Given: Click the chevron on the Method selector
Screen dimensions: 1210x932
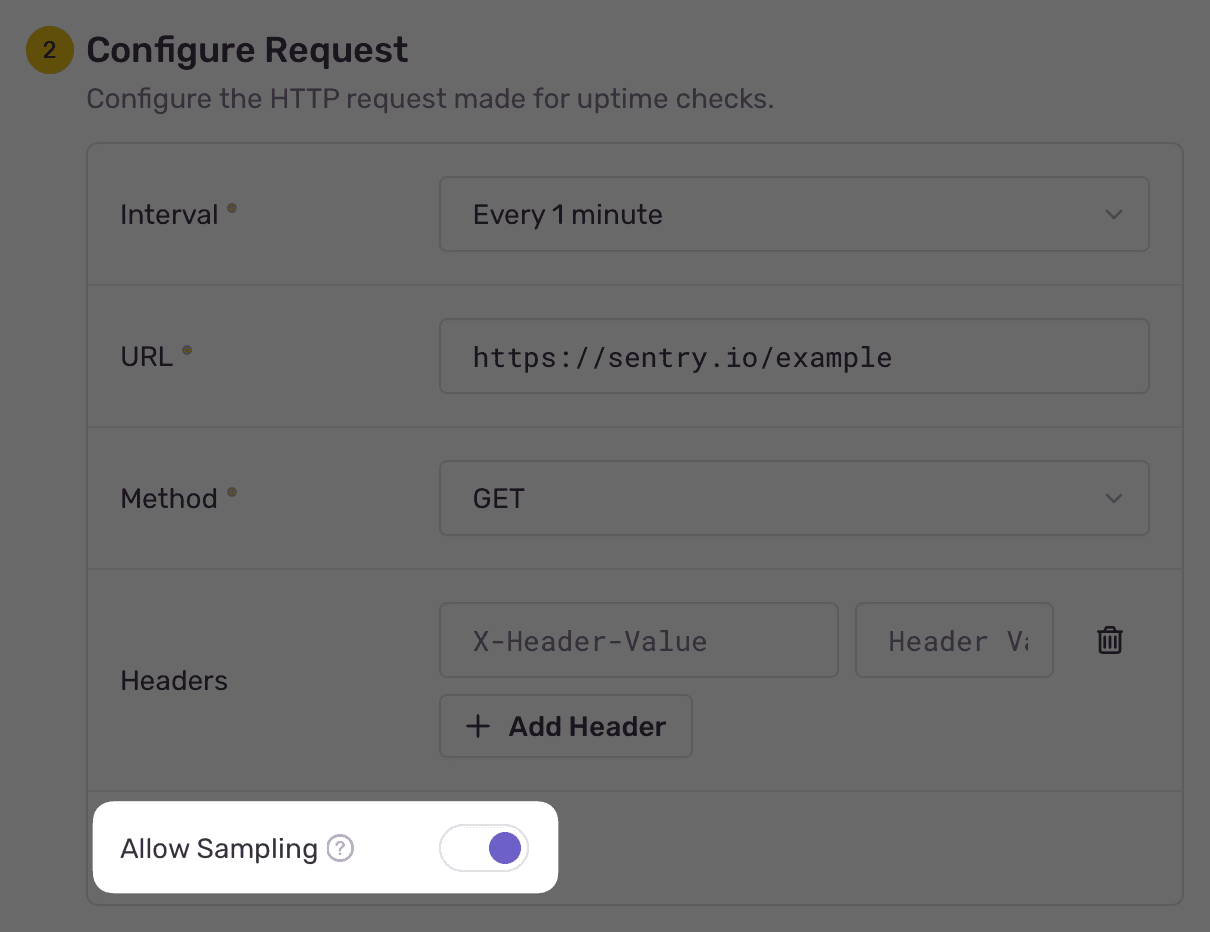Looking at the screenshot, I should (x=1113, y=498).
